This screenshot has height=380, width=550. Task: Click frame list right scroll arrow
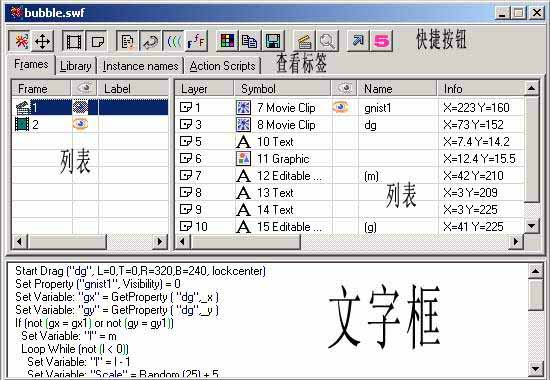tap(160, 241)
